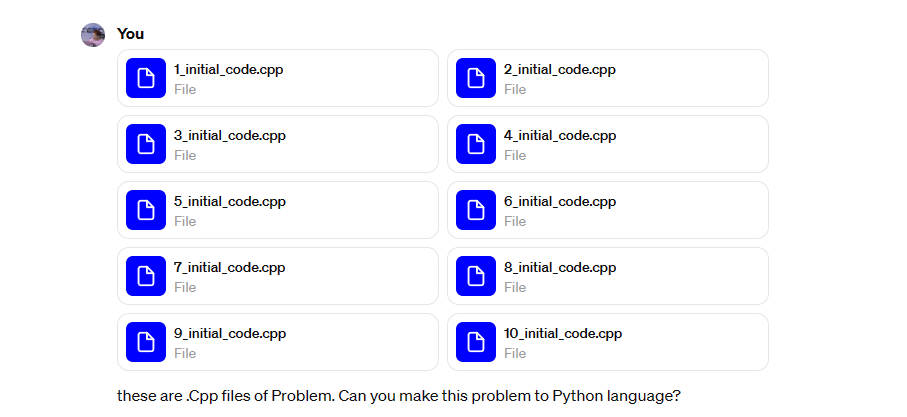The image size is (907, 417).
Task: Click the blue file icon for 2_initial_code.cpp
Action: pos(475,78)
